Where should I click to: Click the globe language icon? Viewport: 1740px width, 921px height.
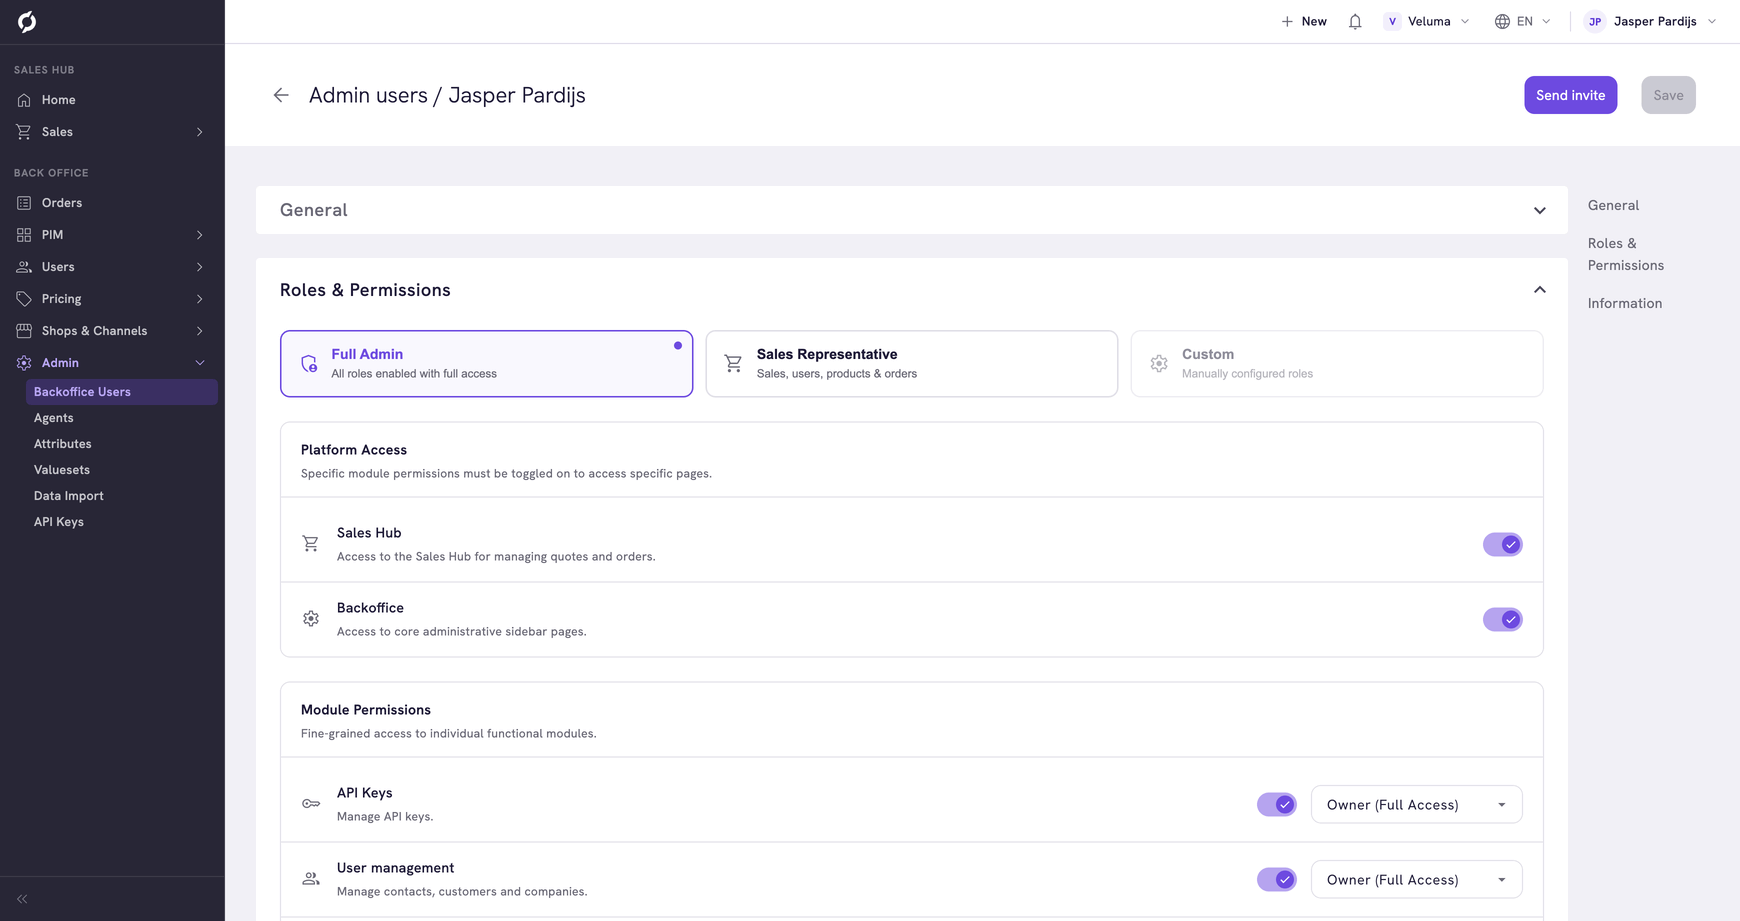[1502, 21]
